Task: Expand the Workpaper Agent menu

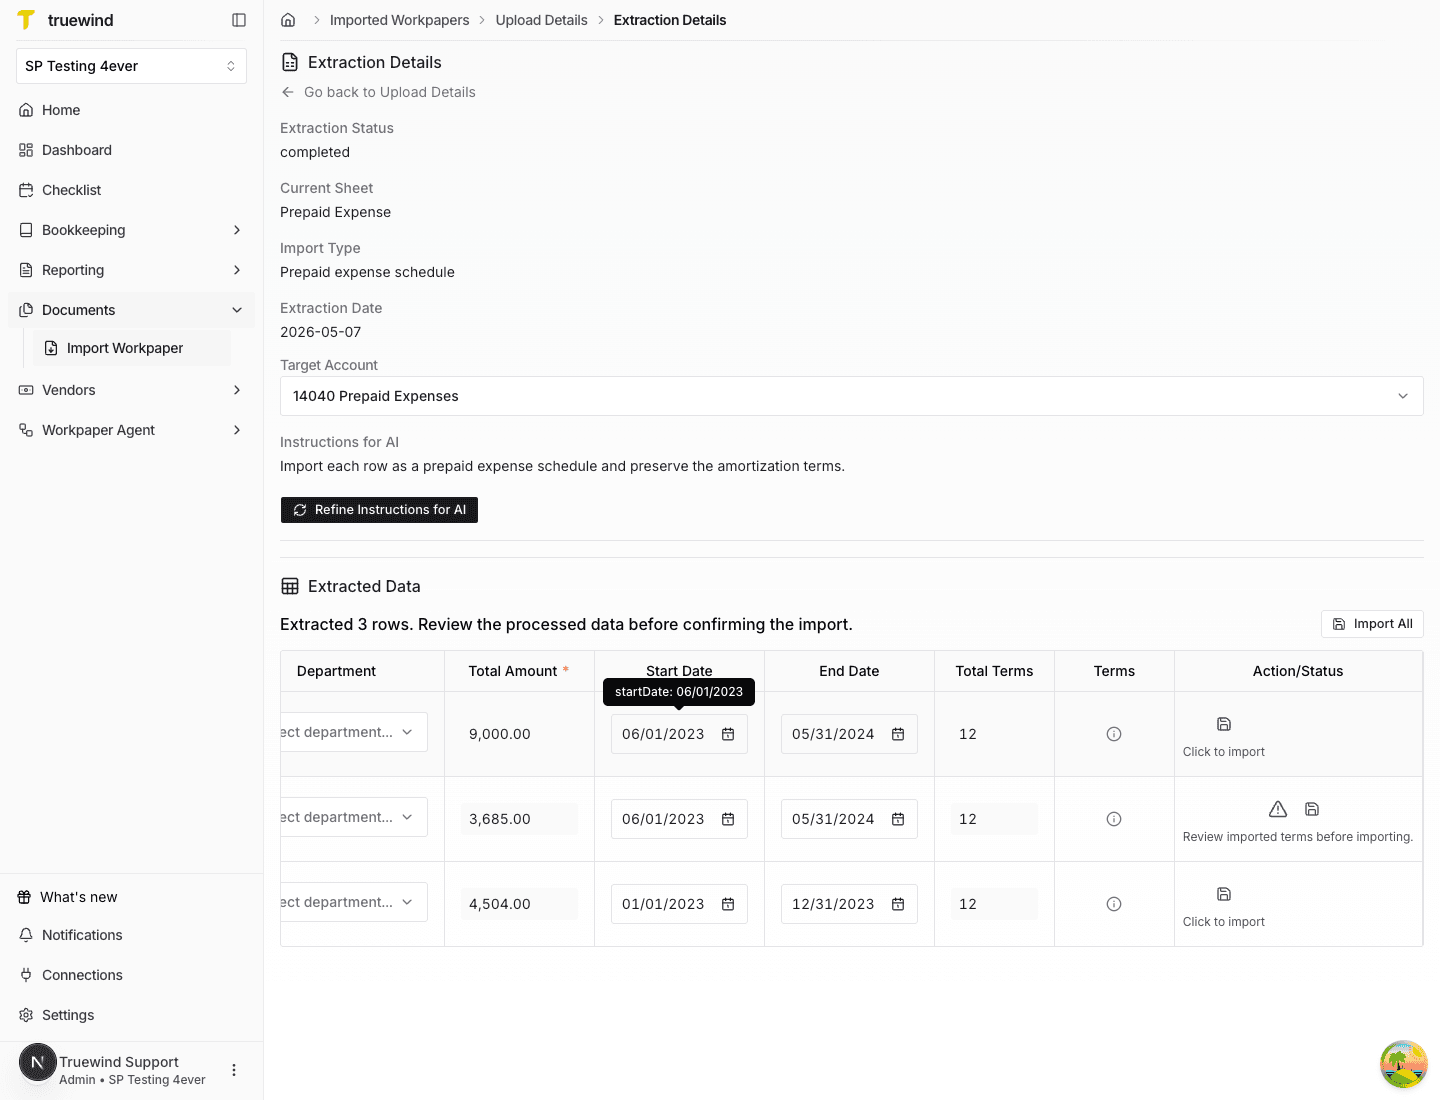Action: 131,430
